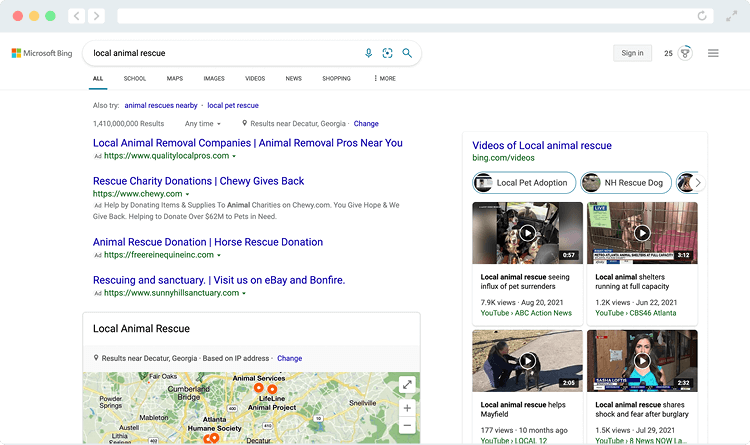750x445 pixels.
Task: Switch to the IMAGES tab
Action: coord(214,78)
